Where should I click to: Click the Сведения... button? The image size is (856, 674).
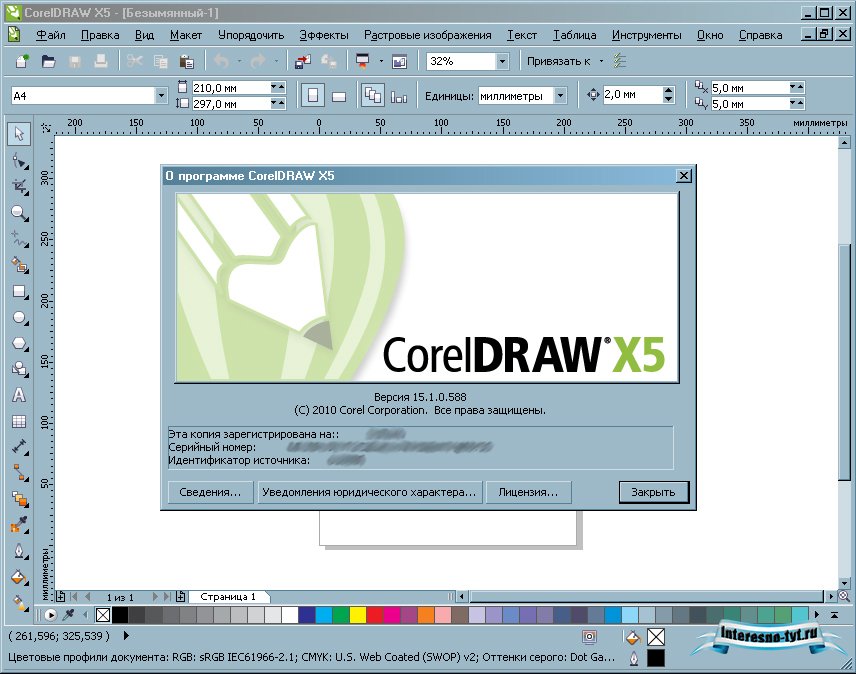[x=210, y=492]
